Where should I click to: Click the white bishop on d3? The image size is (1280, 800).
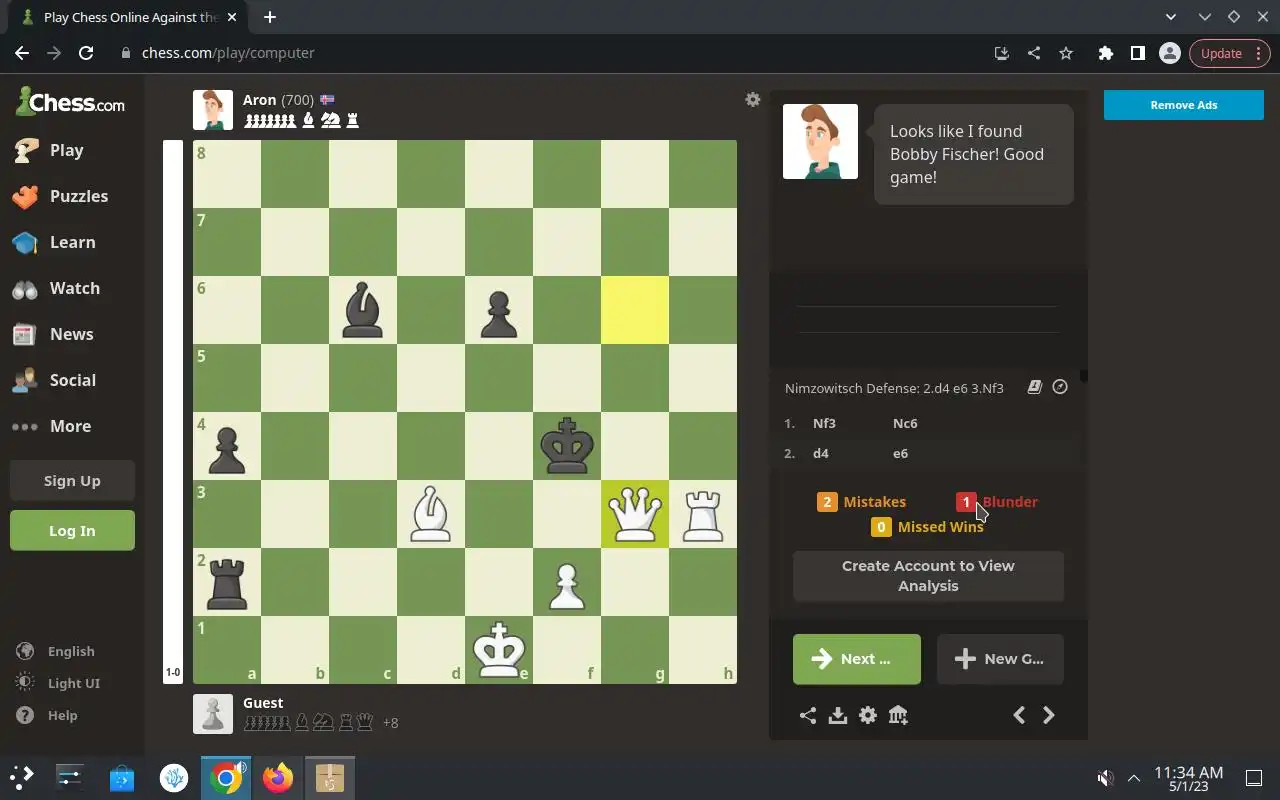431,514
